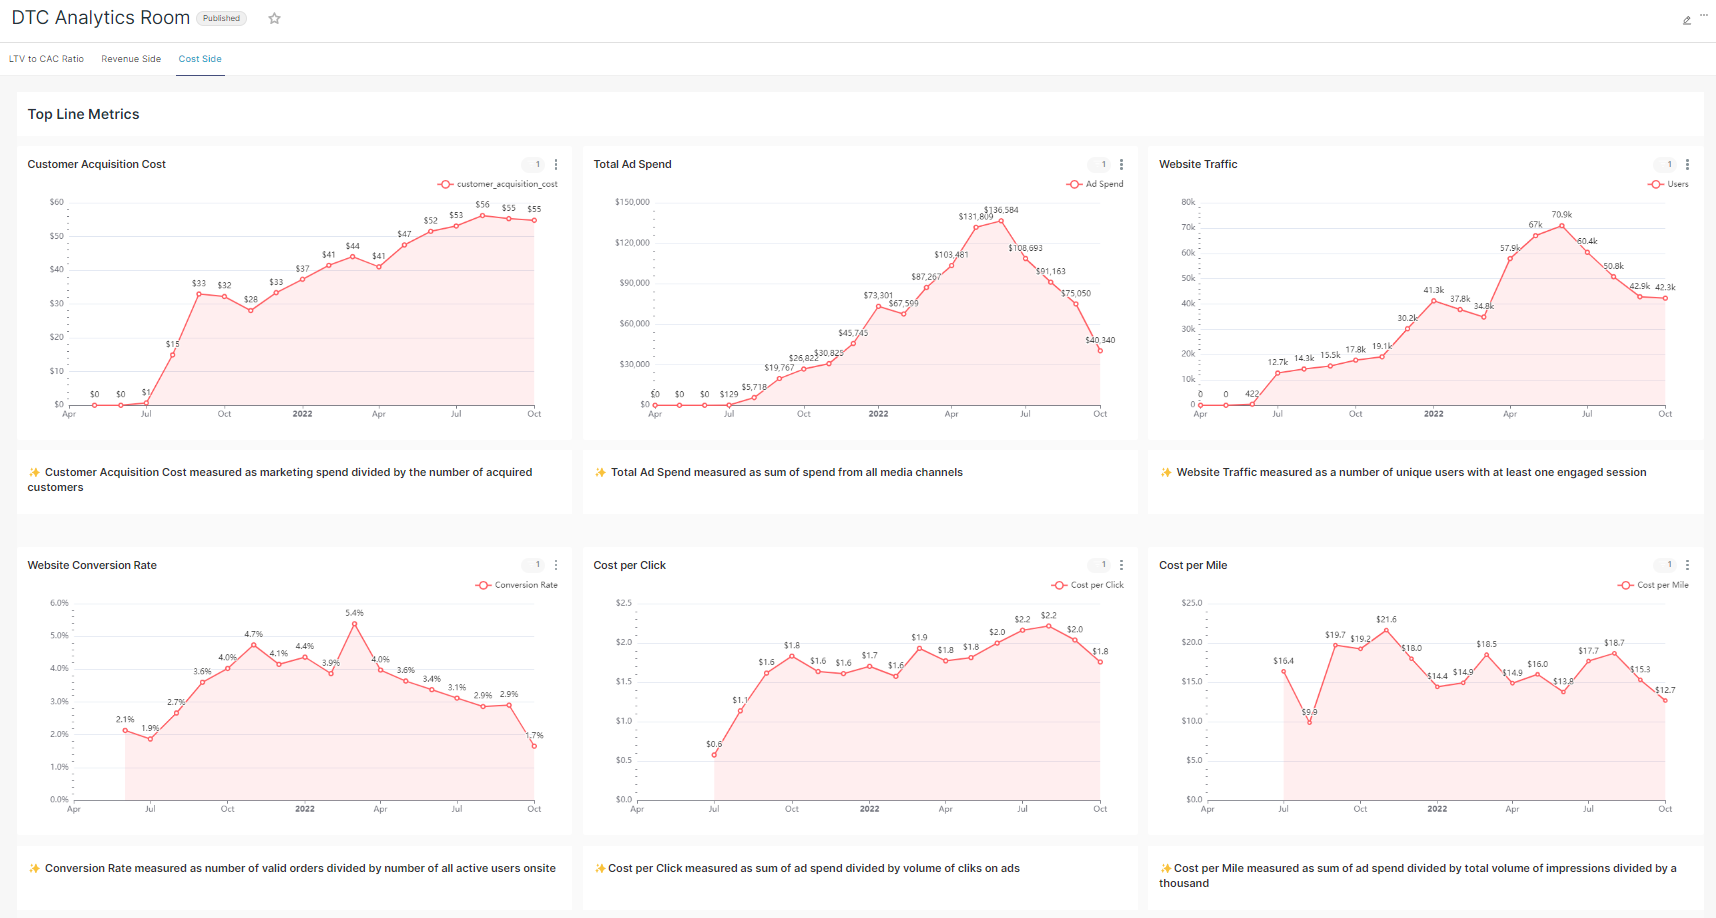The height and width of the screenshot is (918, 1716).
Task: Open Total Ad Spend chart options menu
Action: pos(1121,165)
